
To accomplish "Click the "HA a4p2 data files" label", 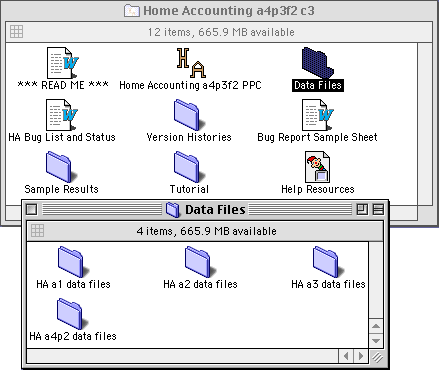I will 73,336.
